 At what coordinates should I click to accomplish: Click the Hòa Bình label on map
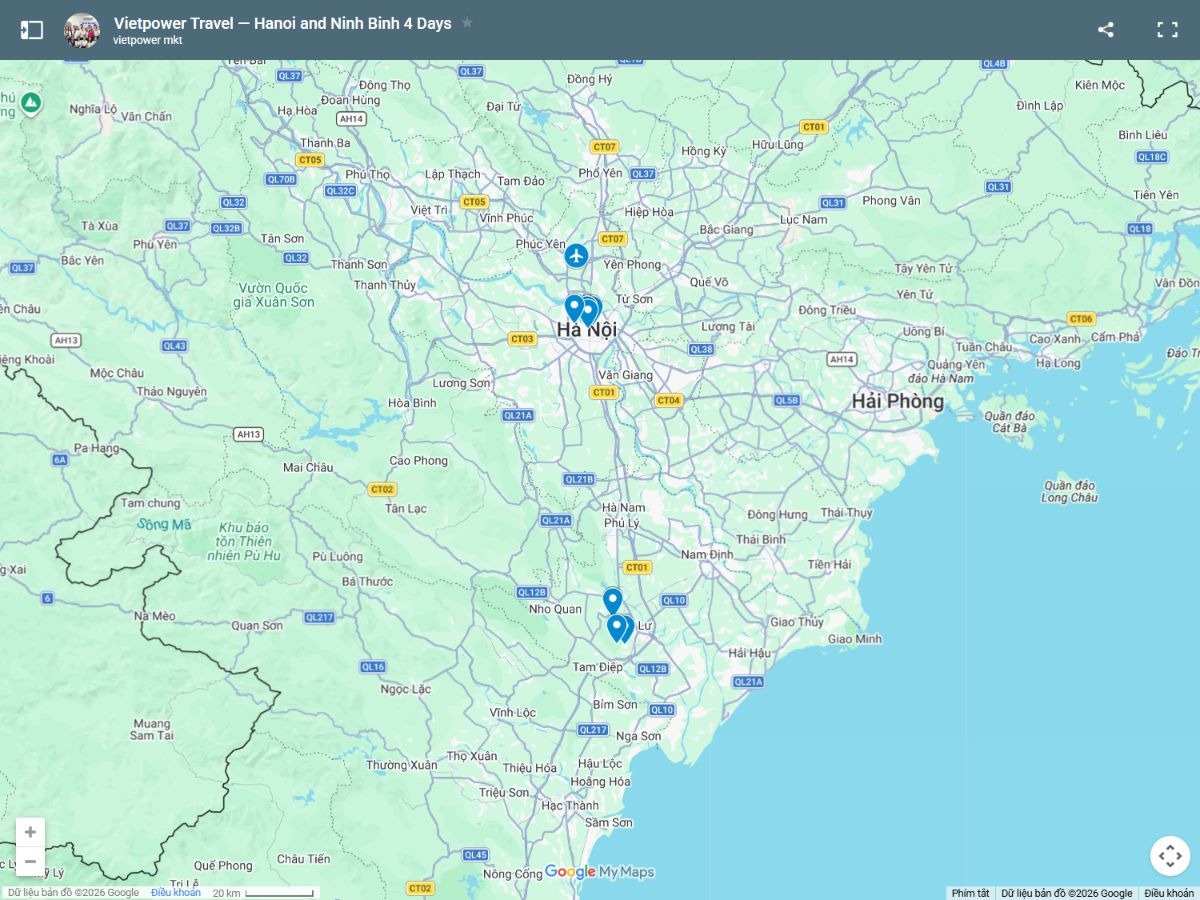pos(412,403)
